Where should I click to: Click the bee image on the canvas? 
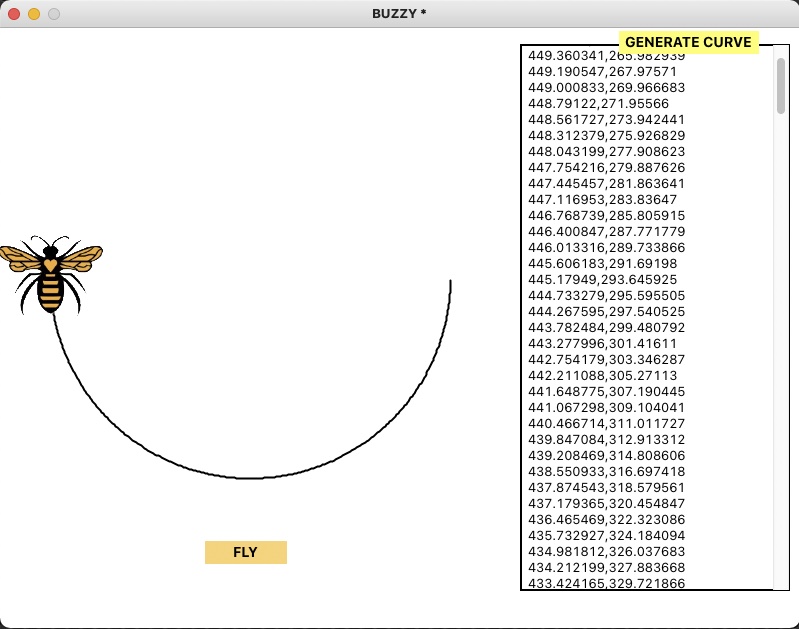point(50,275)
